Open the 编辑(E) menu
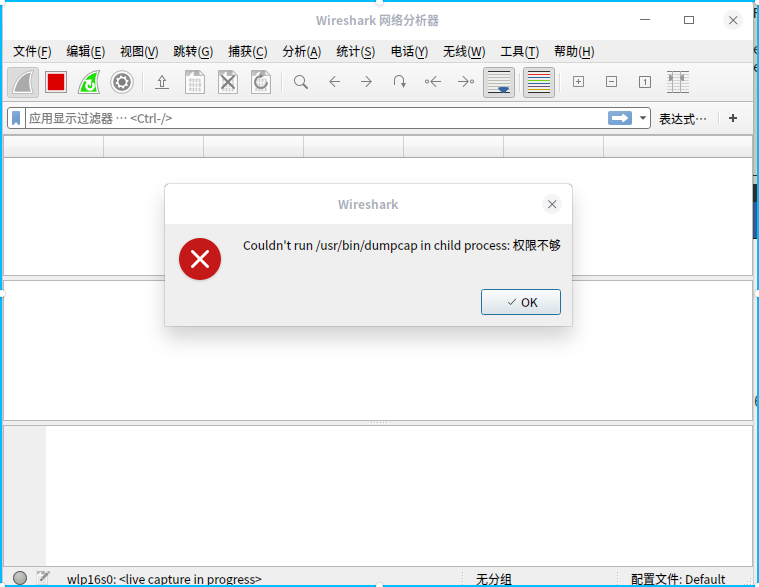 coord(86,51)
